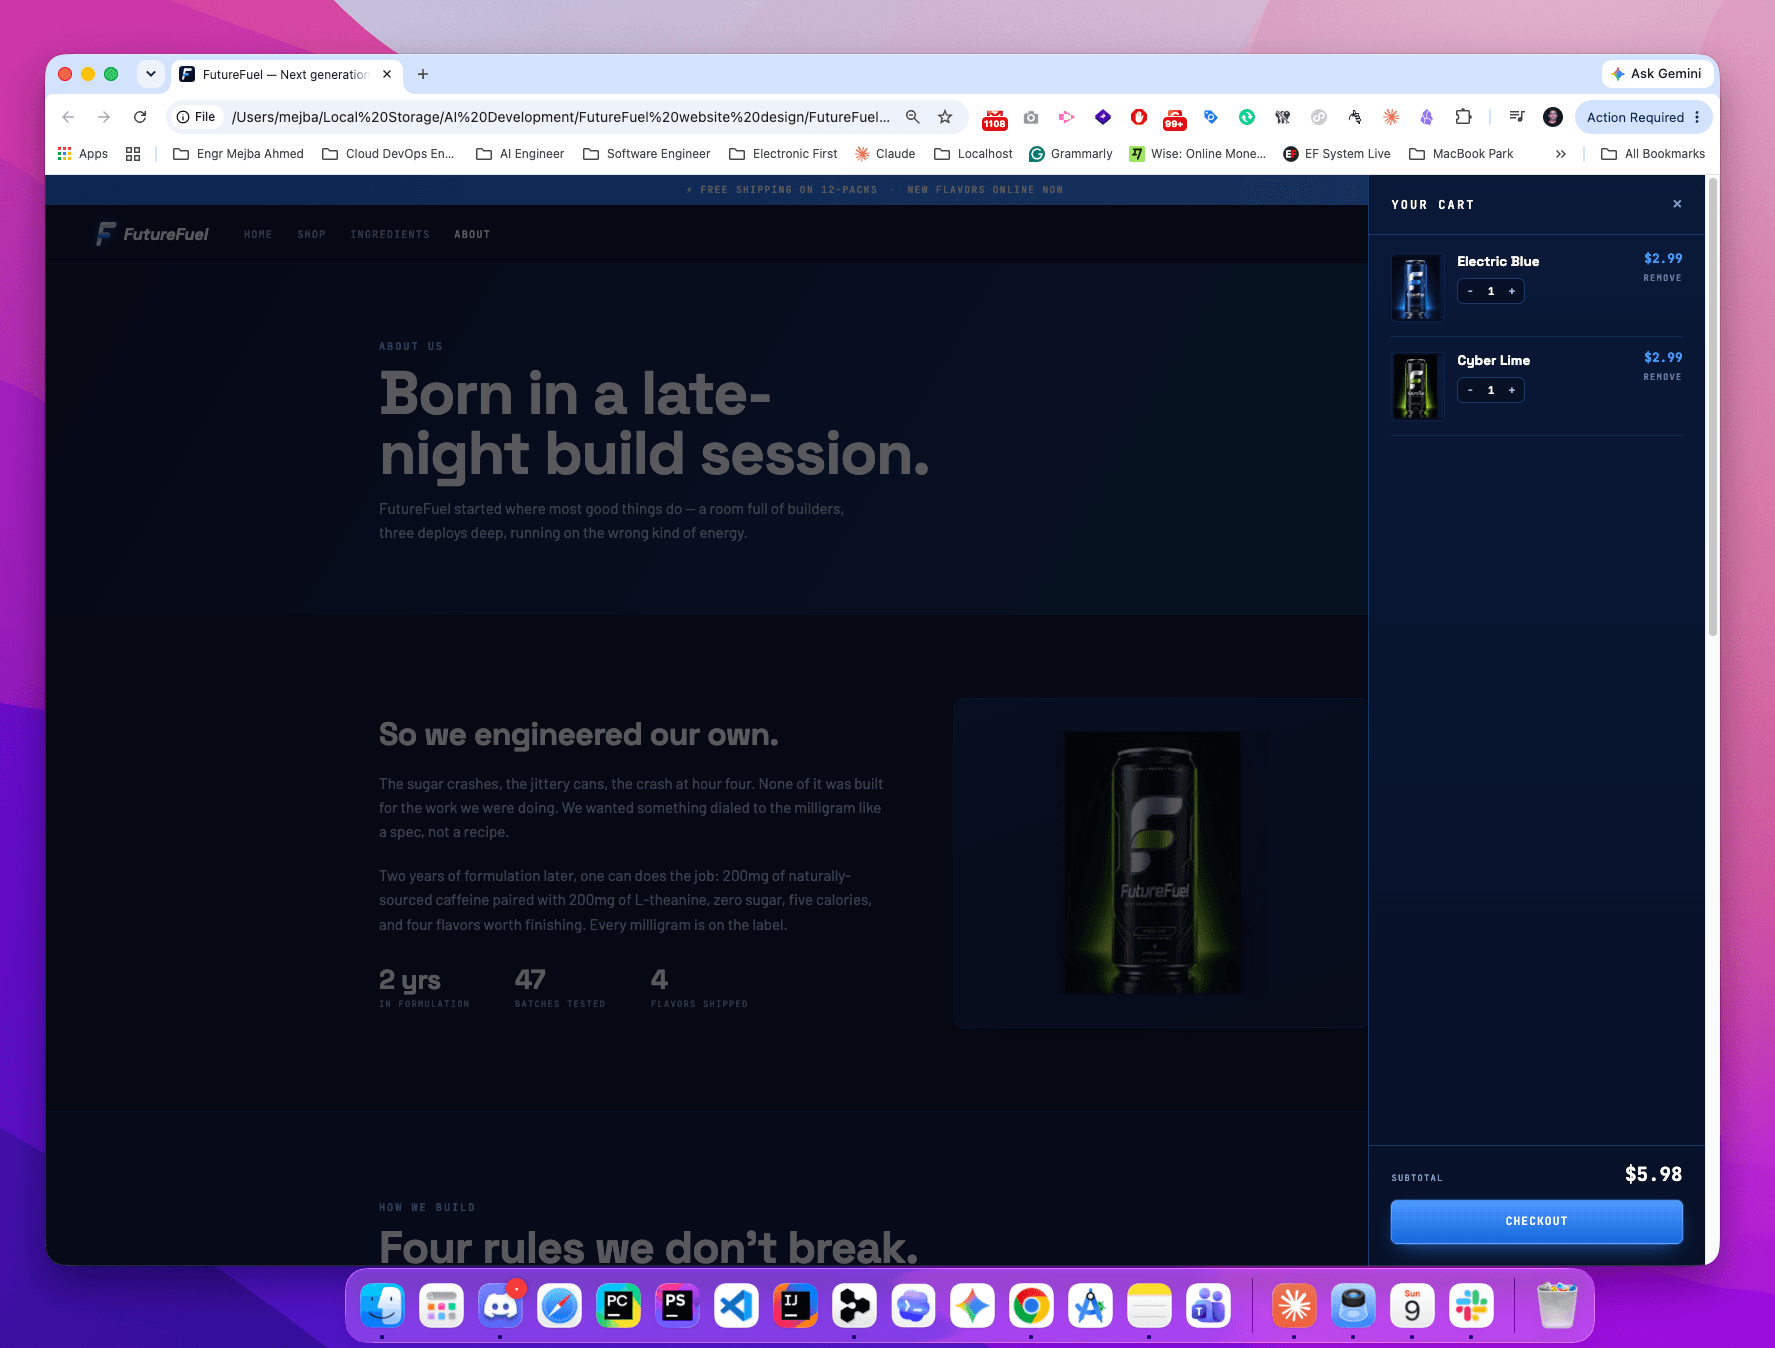Open the All Bookmarks folder

(1653, 153)
